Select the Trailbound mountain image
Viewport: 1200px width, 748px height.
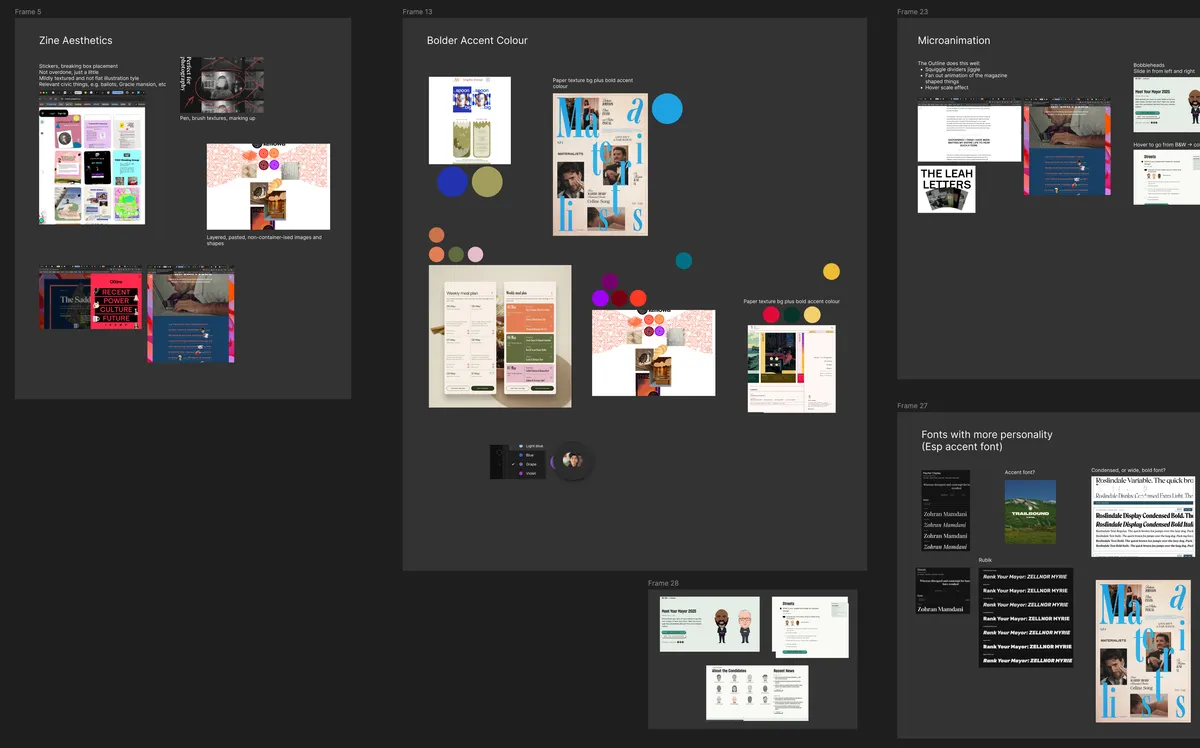click(x=1030, y=512)
